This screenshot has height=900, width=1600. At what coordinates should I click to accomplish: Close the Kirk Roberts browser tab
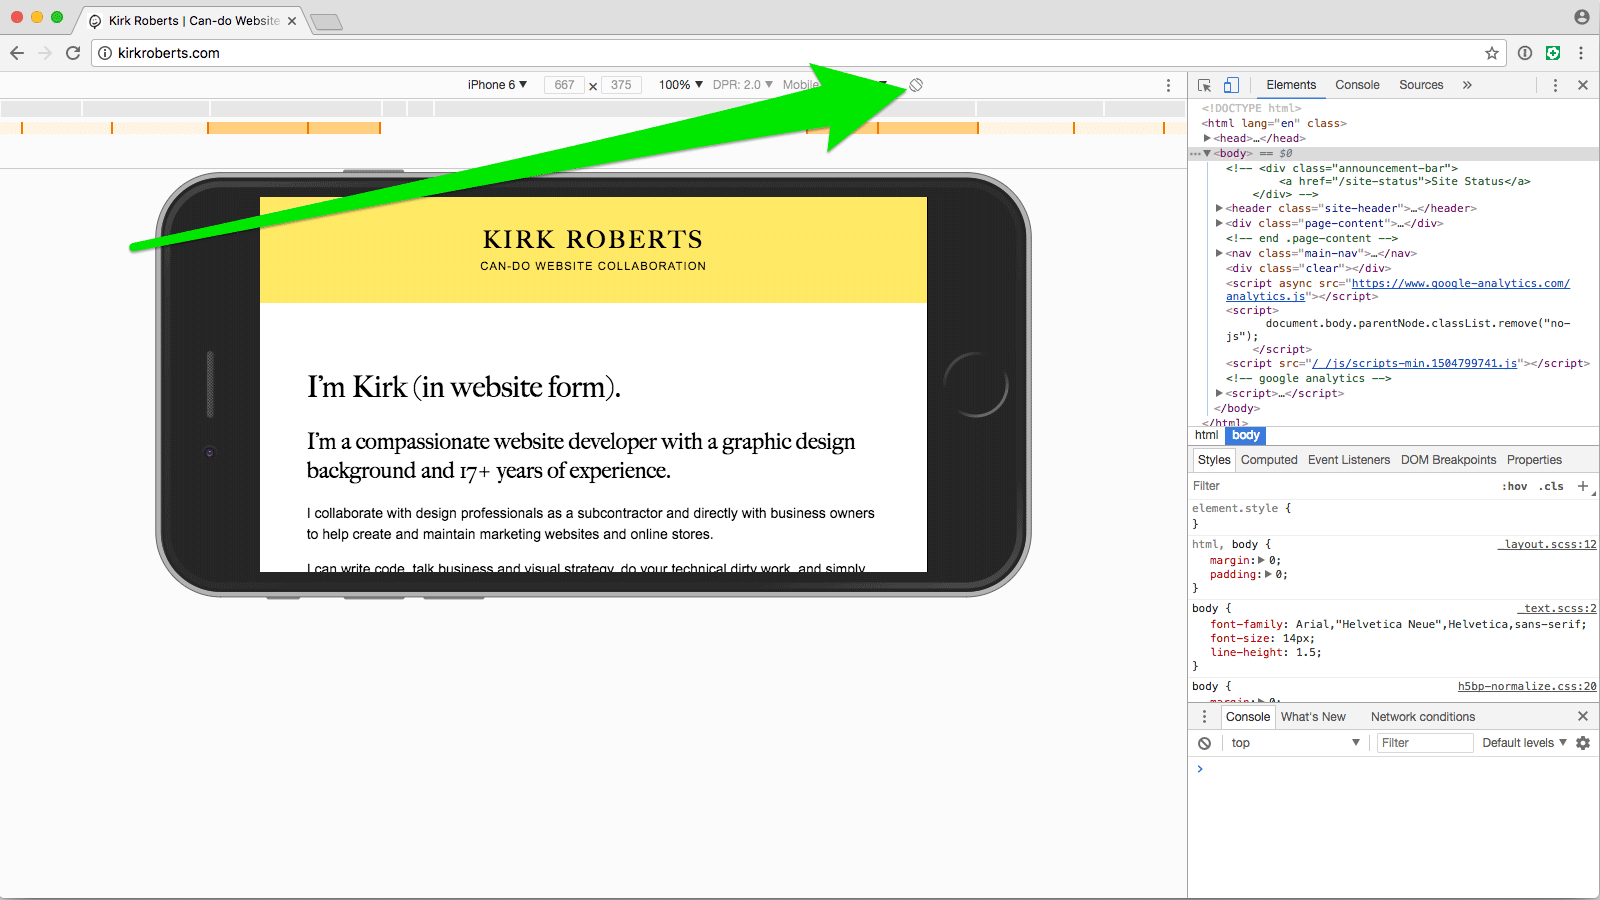pyautogui.click(x=292, y=21)
